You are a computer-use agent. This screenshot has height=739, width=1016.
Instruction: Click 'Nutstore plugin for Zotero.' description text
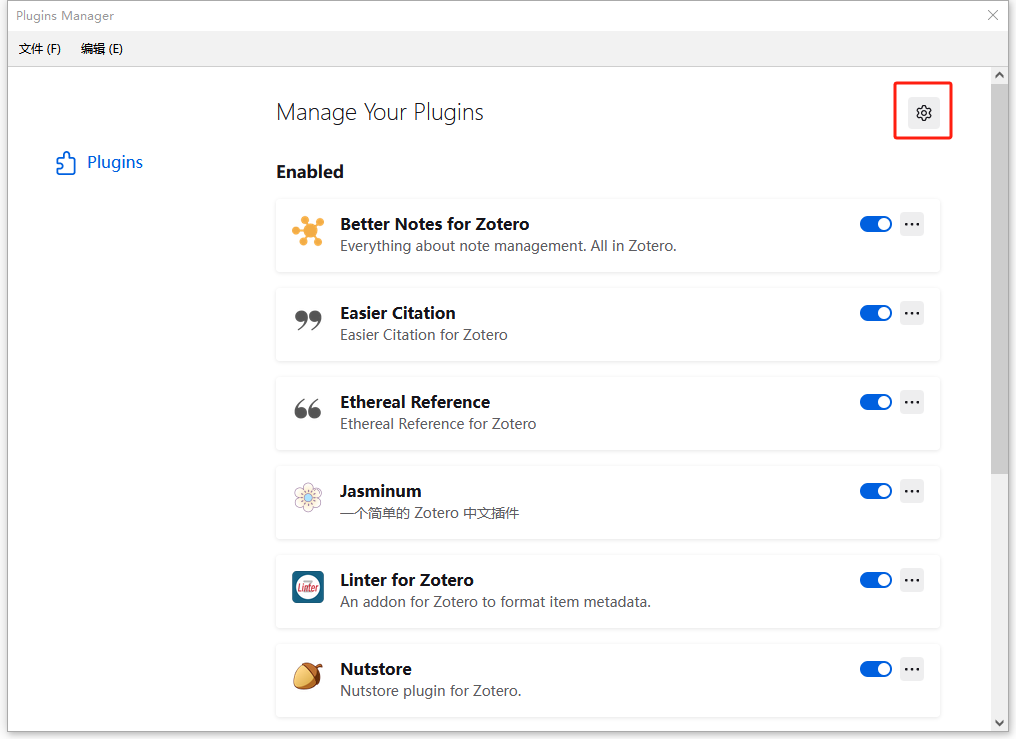(x=431, y=691)
